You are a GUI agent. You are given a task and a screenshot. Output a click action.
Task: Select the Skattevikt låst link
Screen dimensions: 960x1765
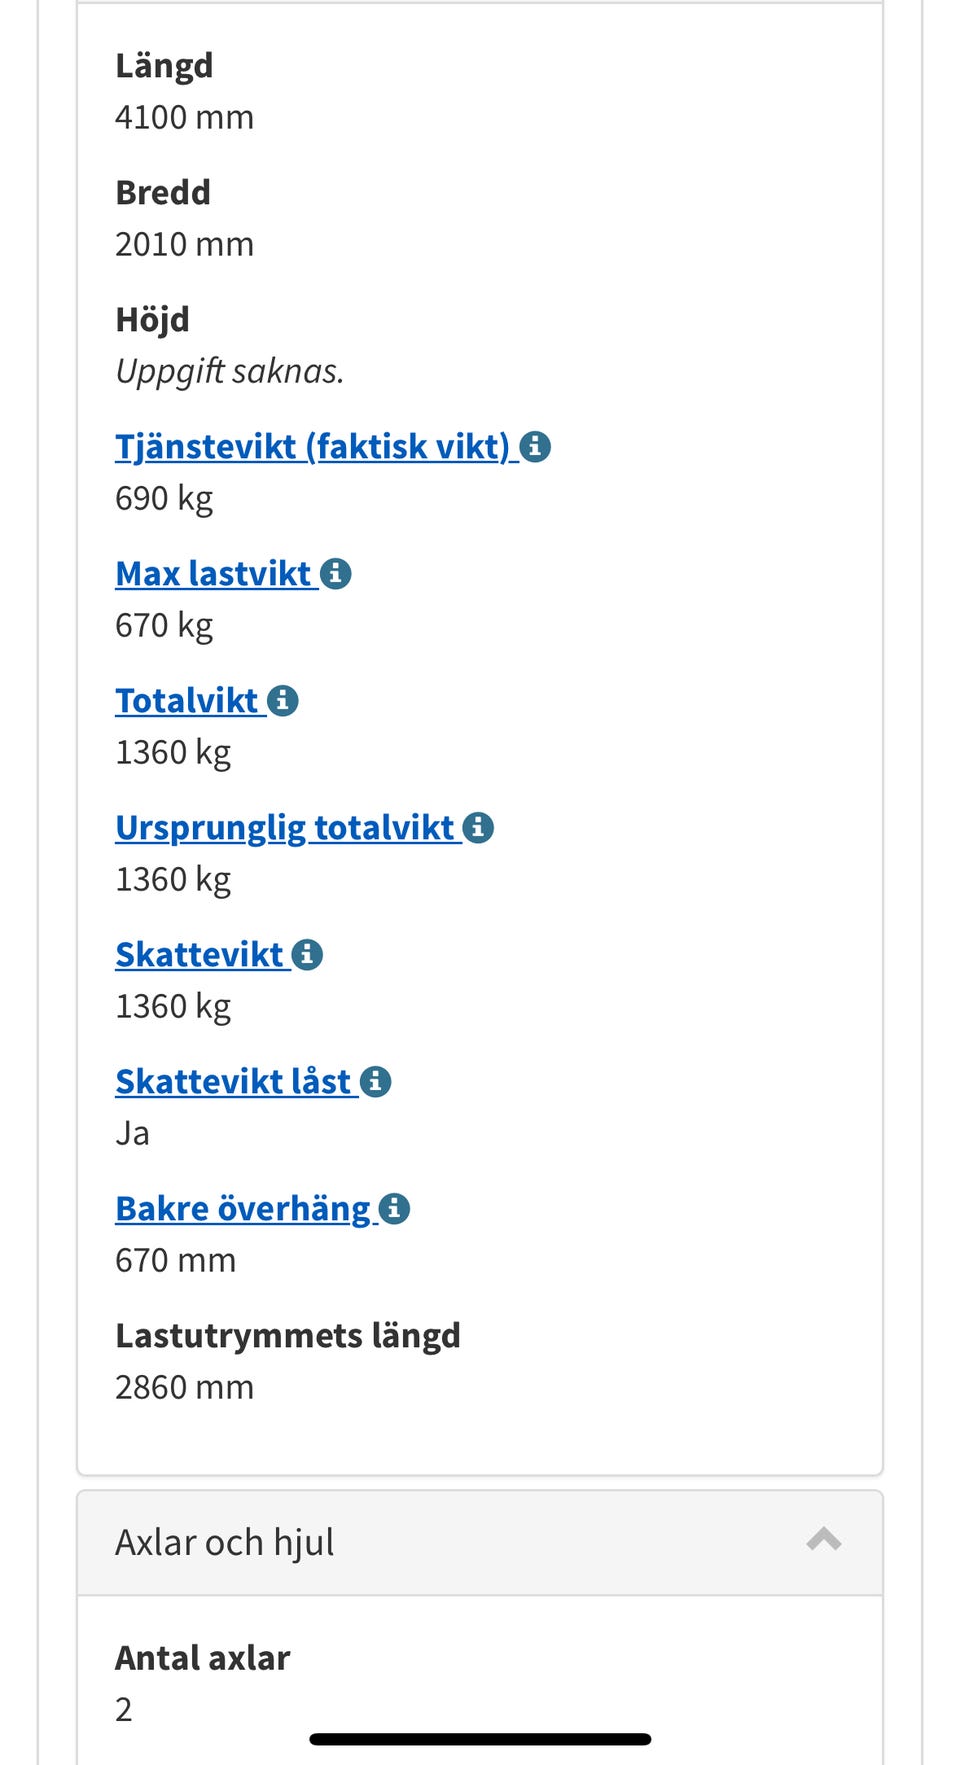tap(234, 1081)
